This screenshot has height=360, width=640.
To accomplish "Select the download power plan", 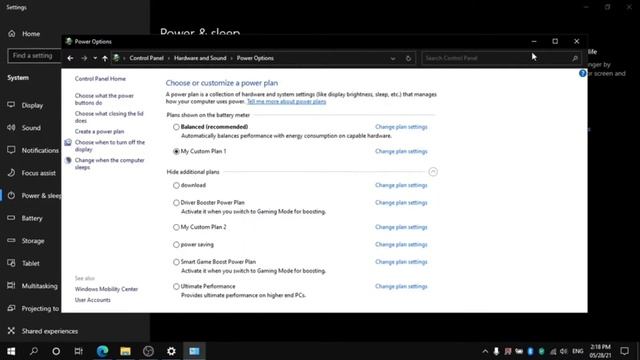I will [176, 185].
